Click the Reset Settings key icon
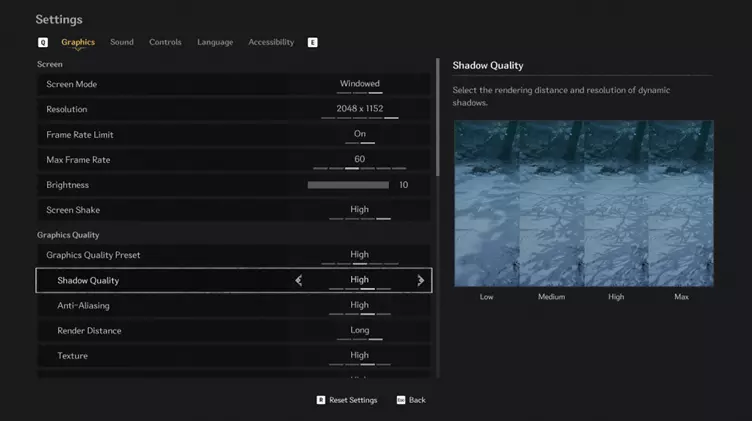752x421 pixels. pyautogui.click(x=321, y=400)
